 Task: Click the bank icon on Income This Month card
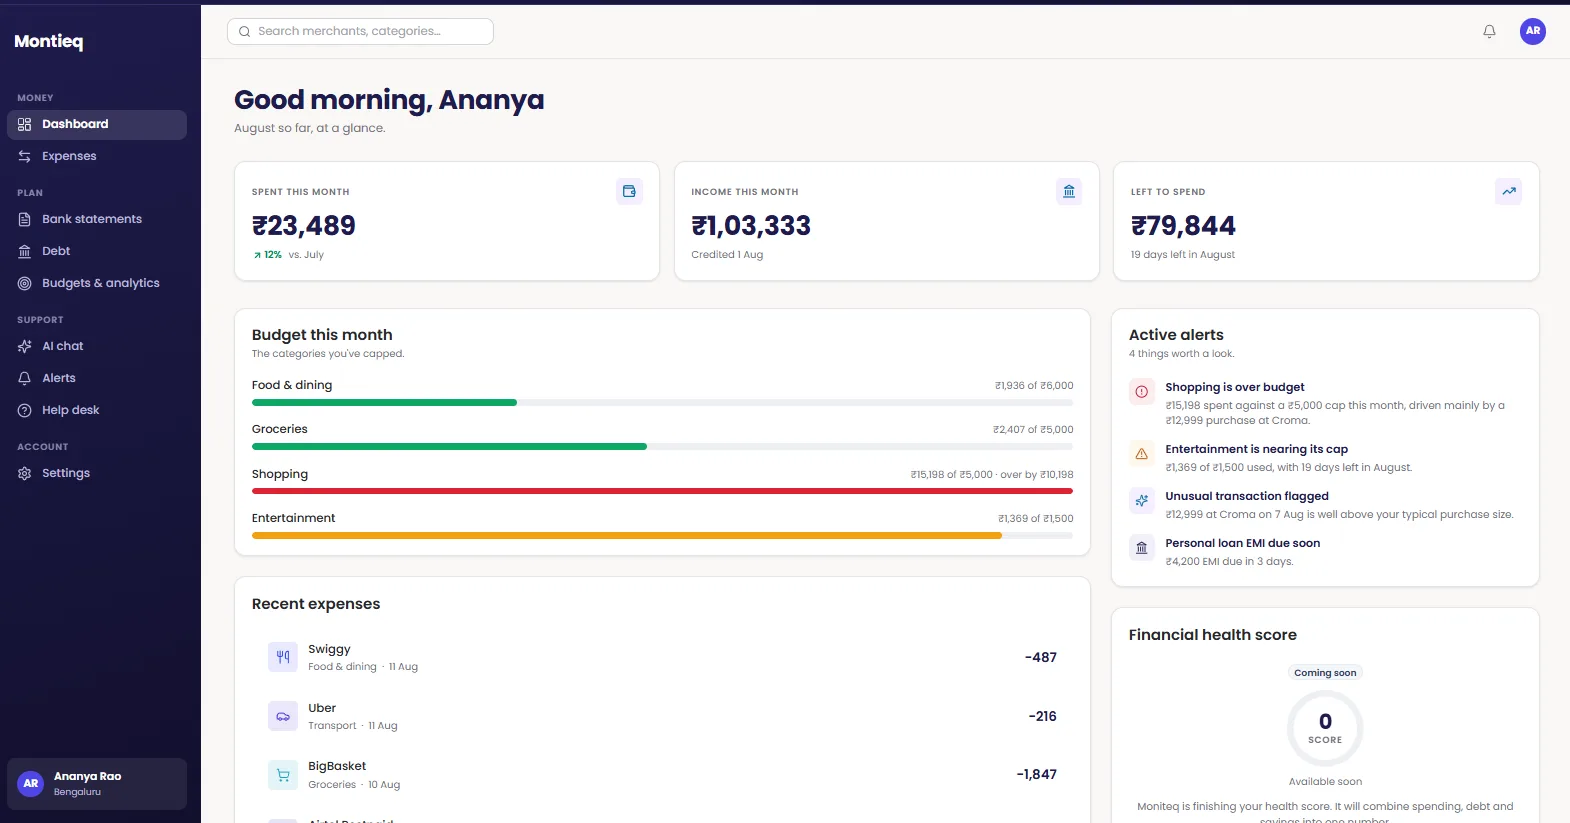coord(1069,191)
